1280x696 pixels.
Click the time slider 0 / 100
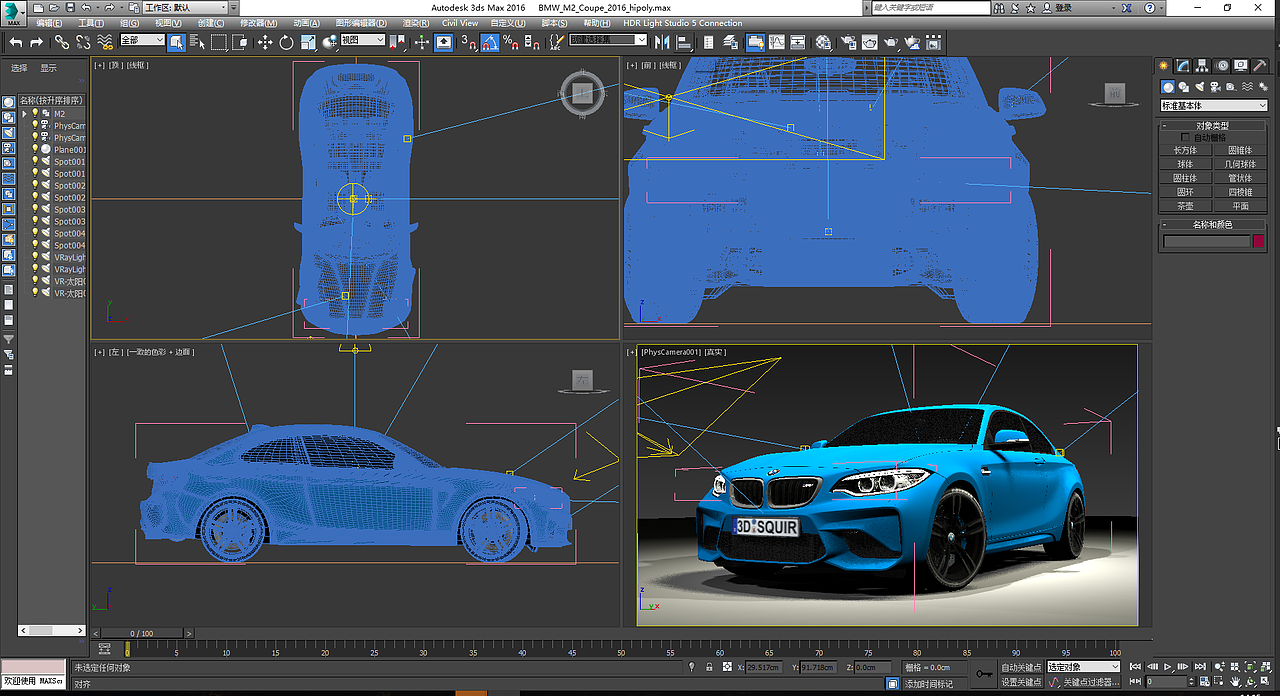[x=141, y=633]
